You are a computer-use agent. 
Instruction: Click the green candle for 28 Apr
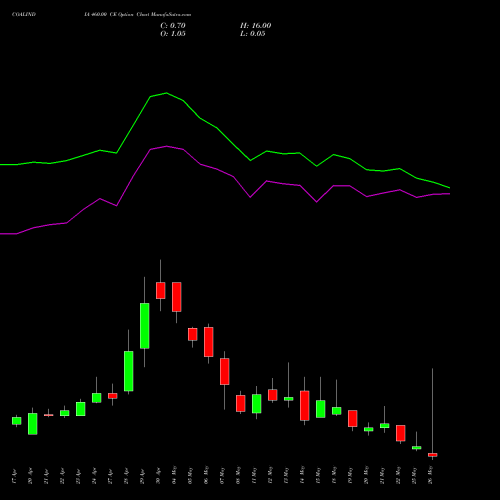(129, 371)
